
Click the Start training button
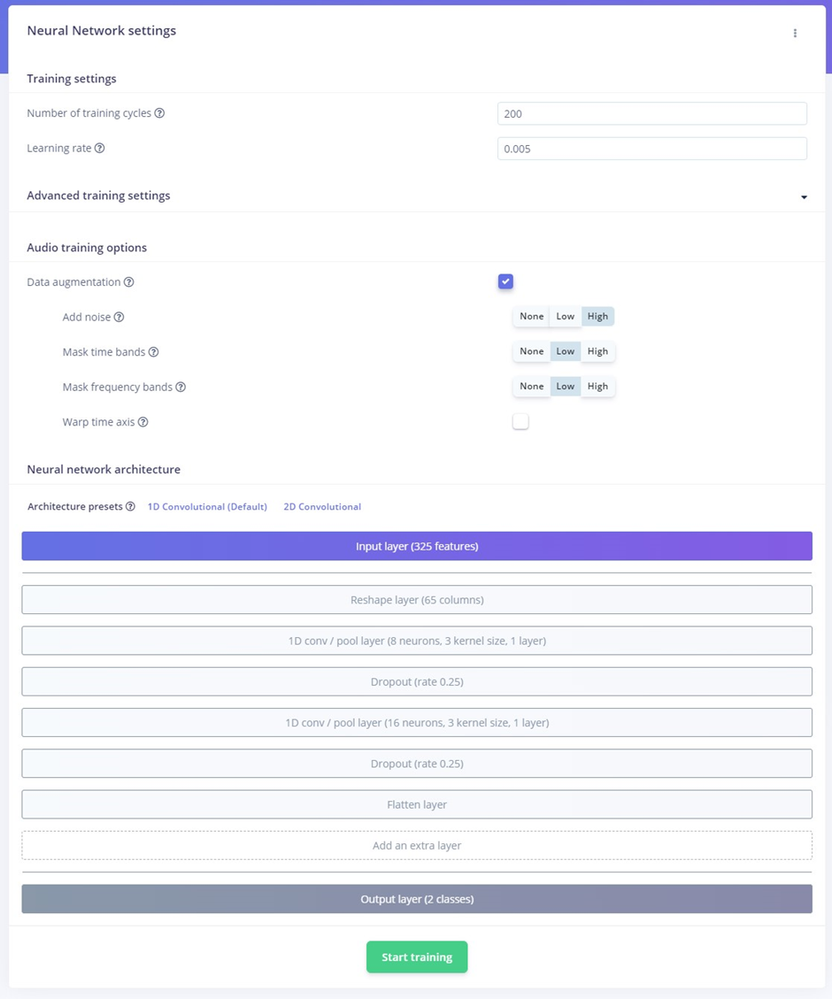[416, 956]
